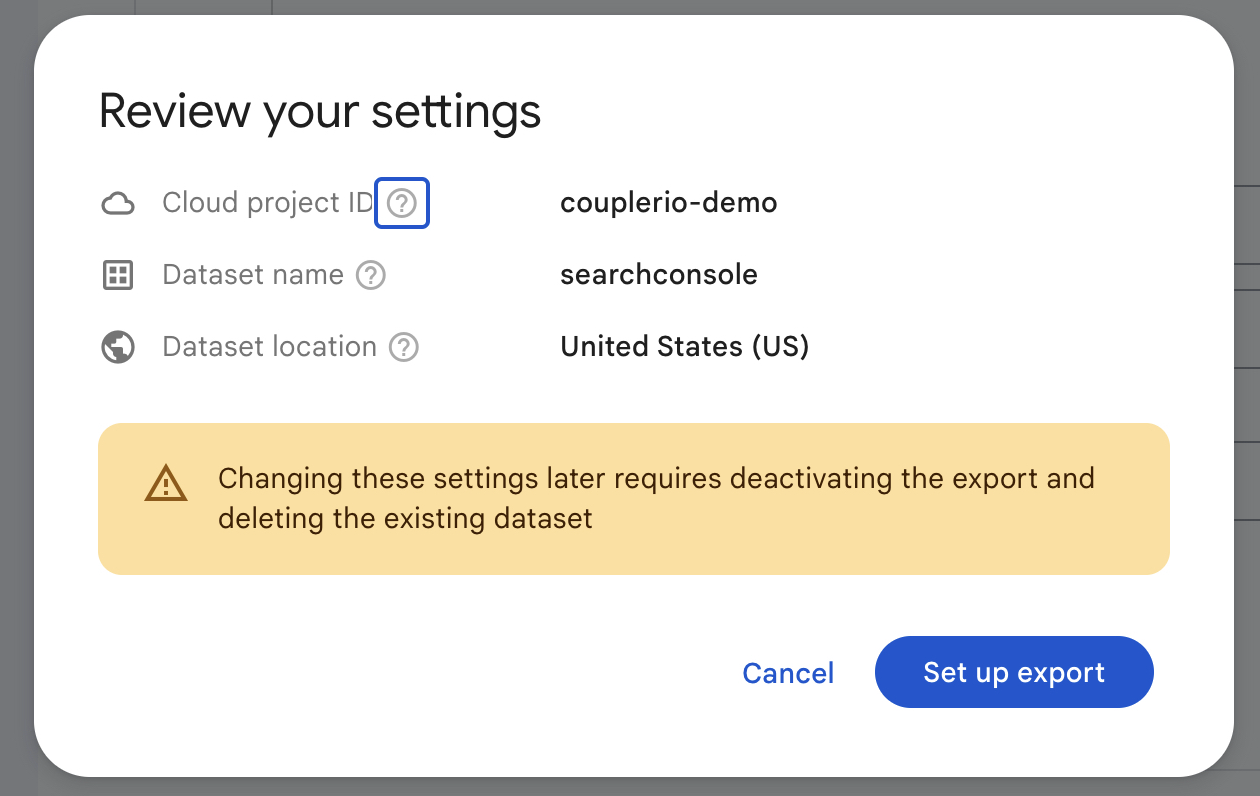Select the couplerio-demo project ID value
Image resolution: width=1260 pixels, height=796 pixels.
pos(668,202)
